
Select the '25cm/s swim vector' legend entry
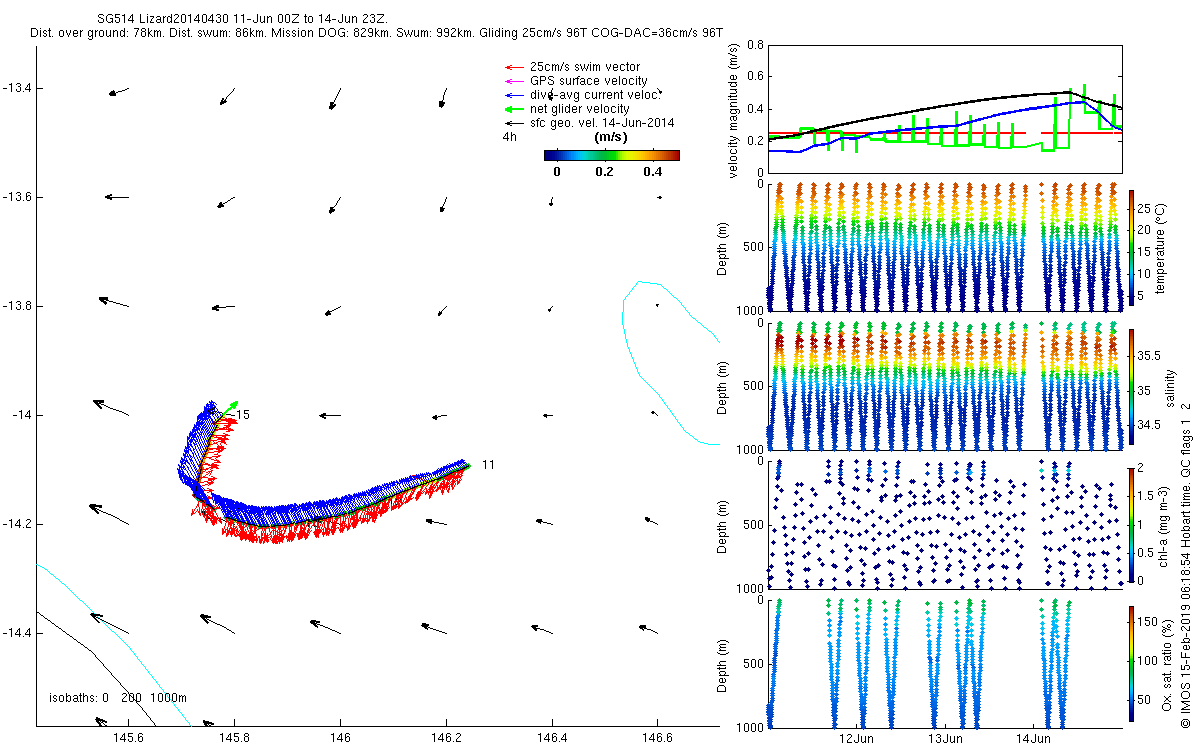click(x=585, y=67)
